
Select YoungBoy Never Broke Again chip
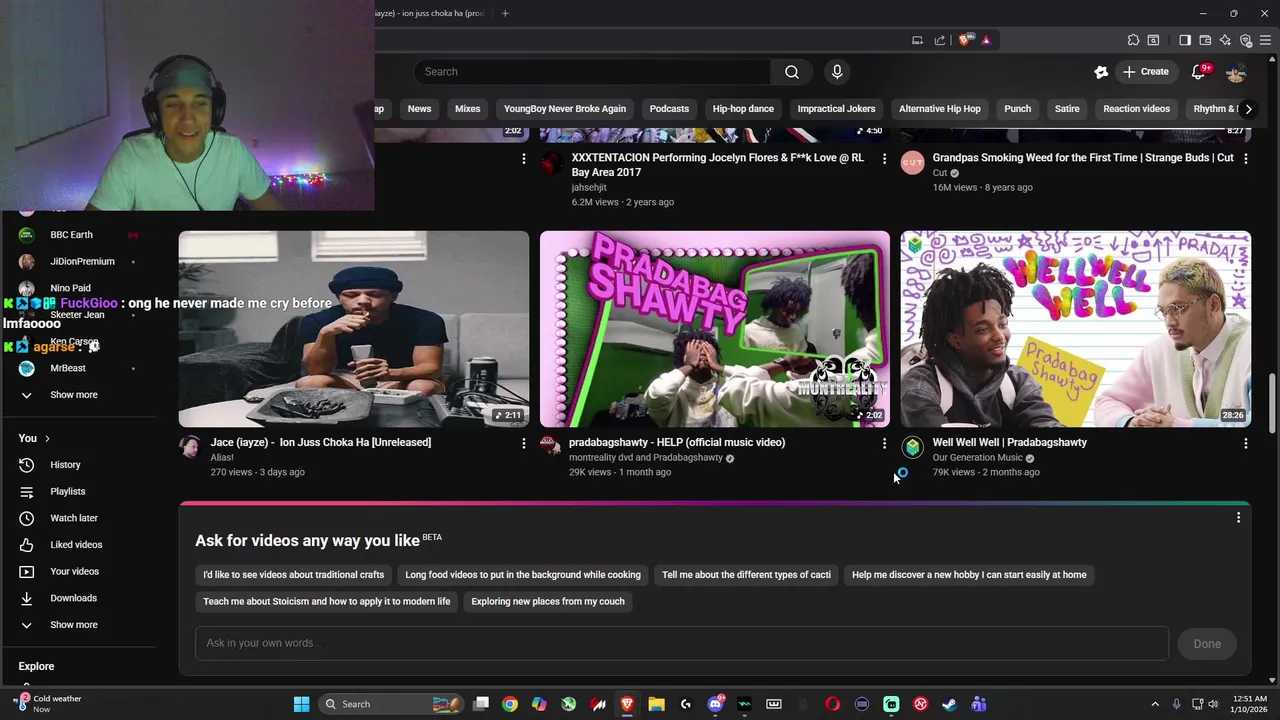coord(565,109)
